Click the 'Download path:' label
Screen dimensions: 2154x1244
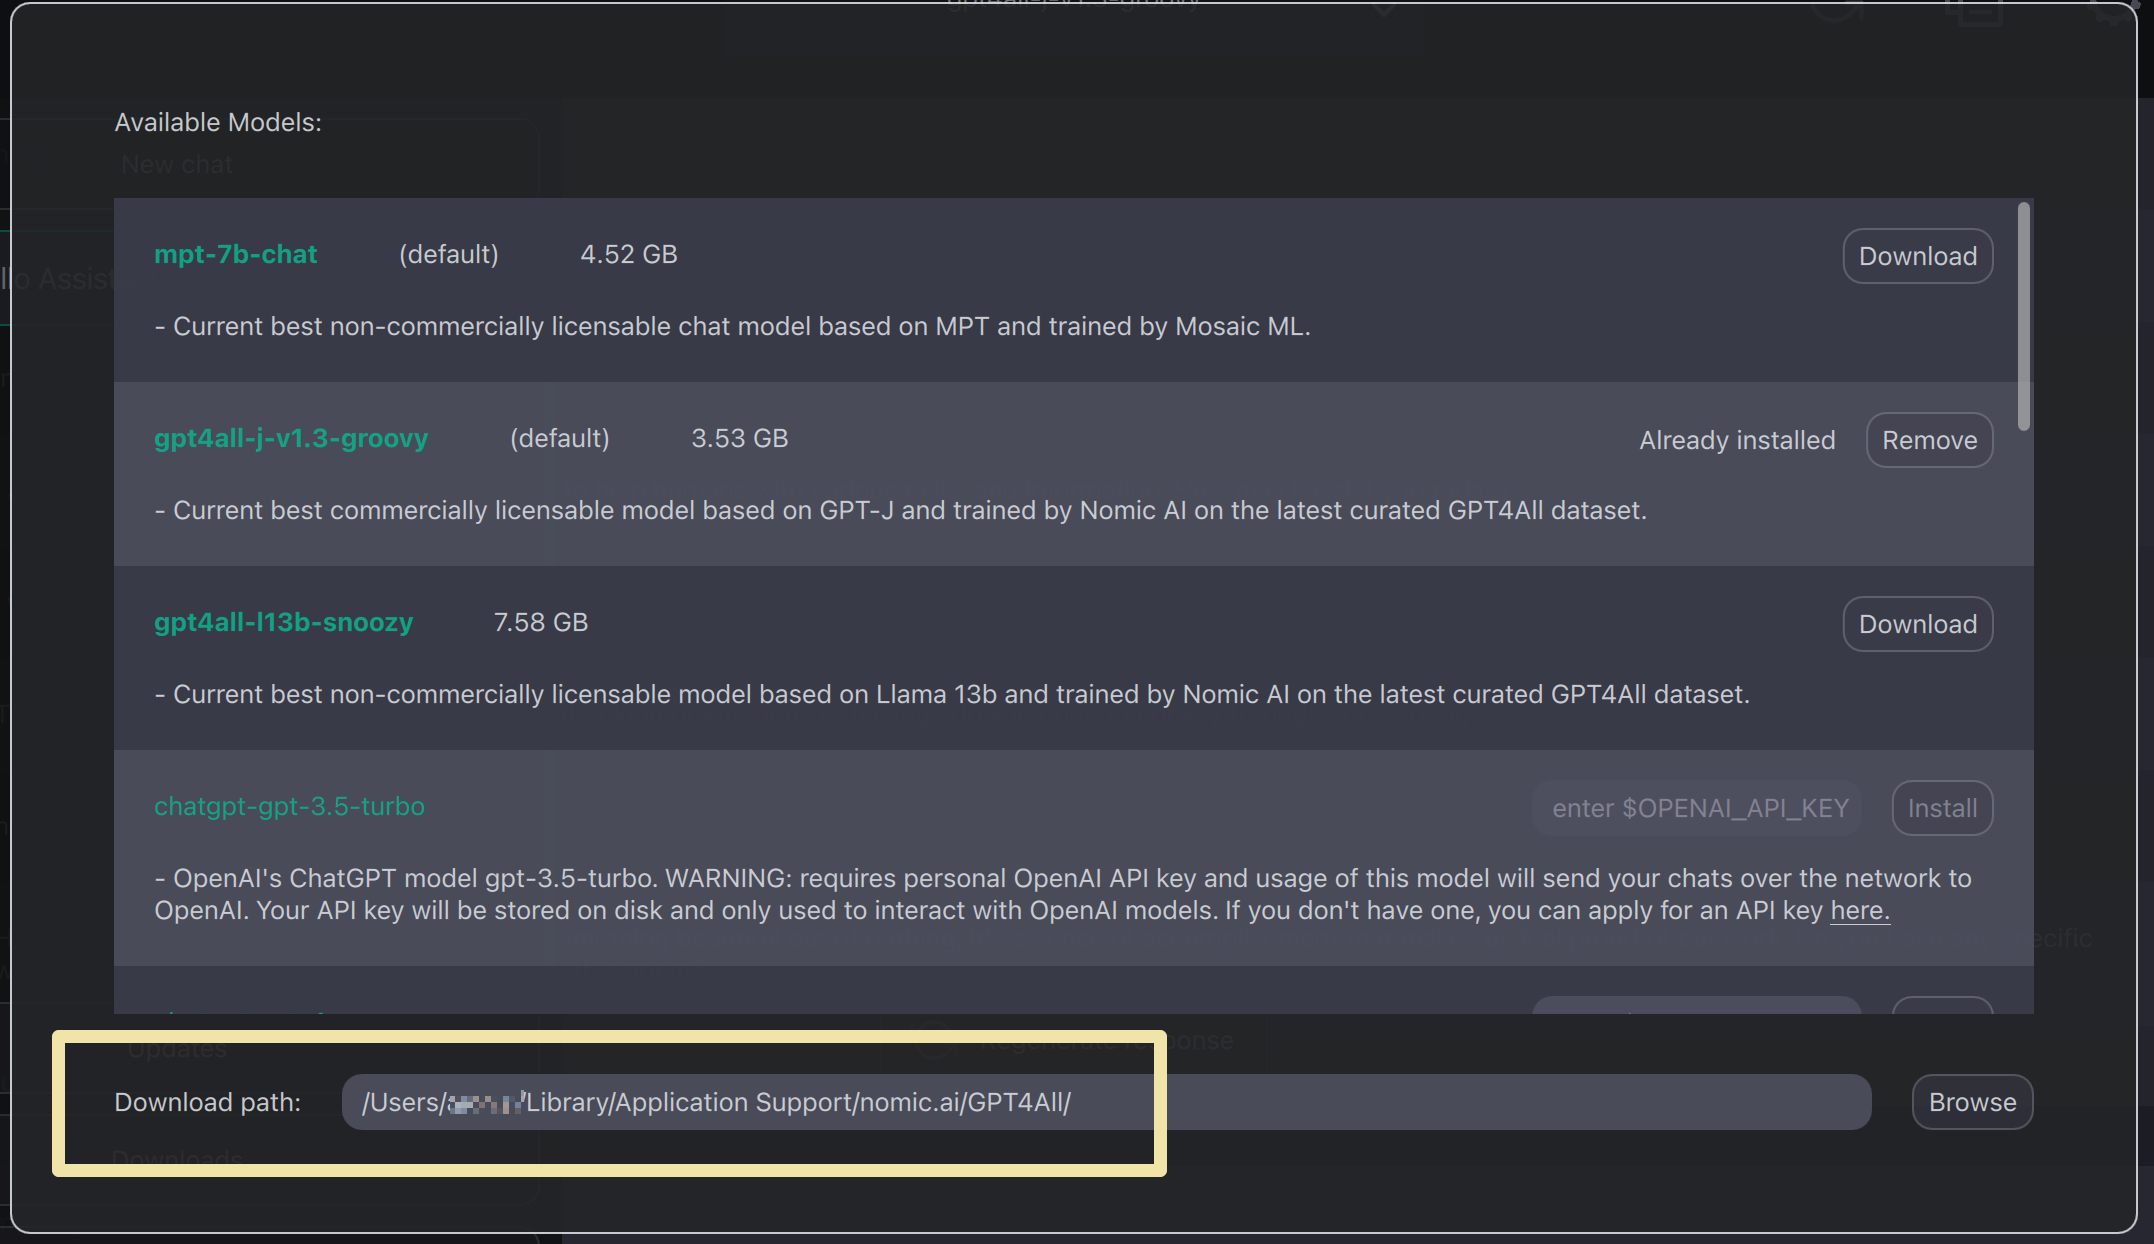207,1102
